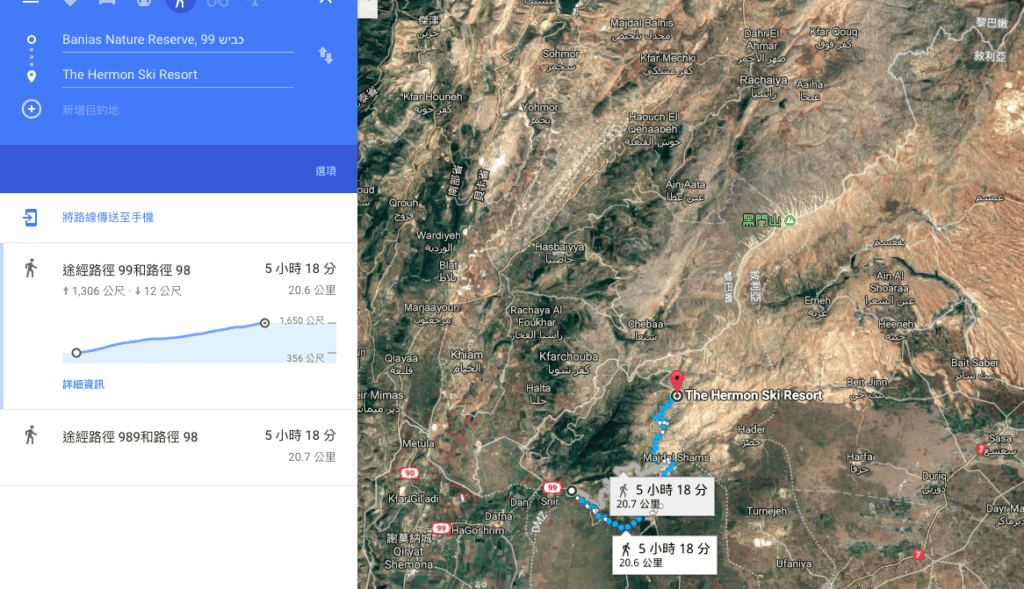Open Mount Hermon green park marker
The height and width of the screenshot is (589, 1024).
click(790, 221)
